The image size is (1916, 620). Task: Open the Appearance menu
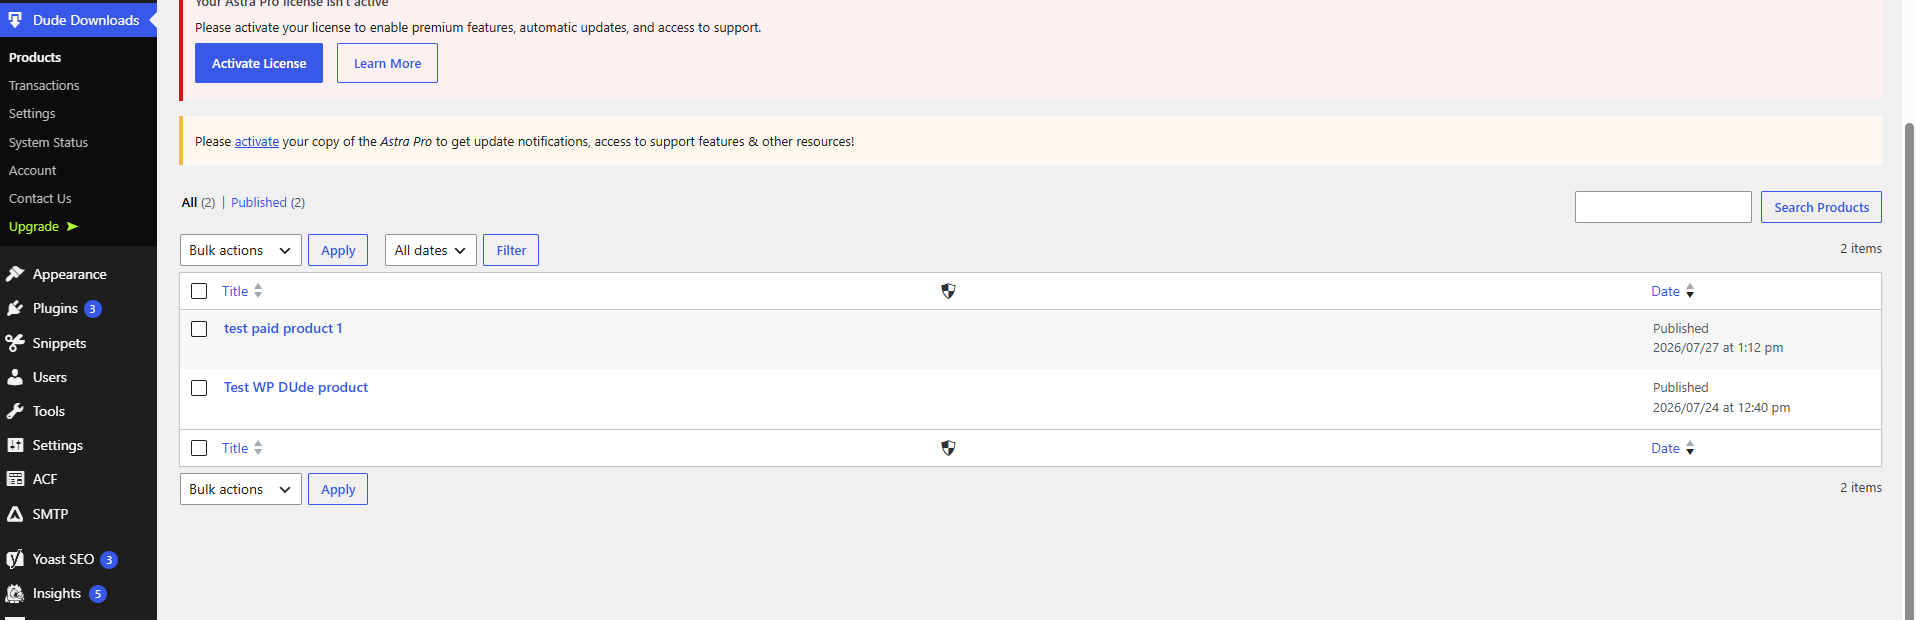(69, 274)
